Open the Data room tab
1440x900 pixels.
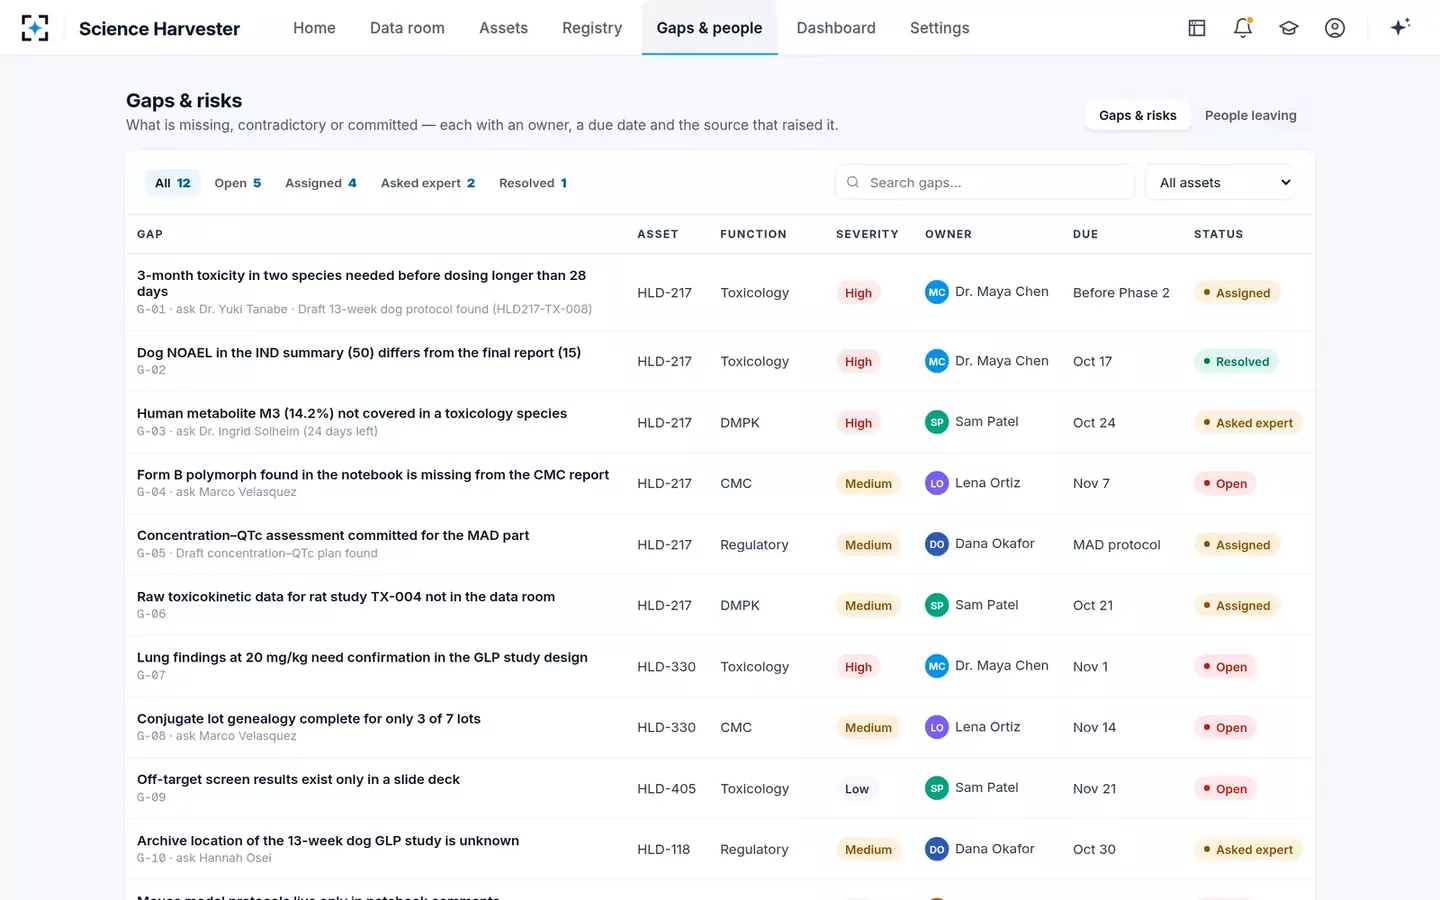click(x=407, y=28)
